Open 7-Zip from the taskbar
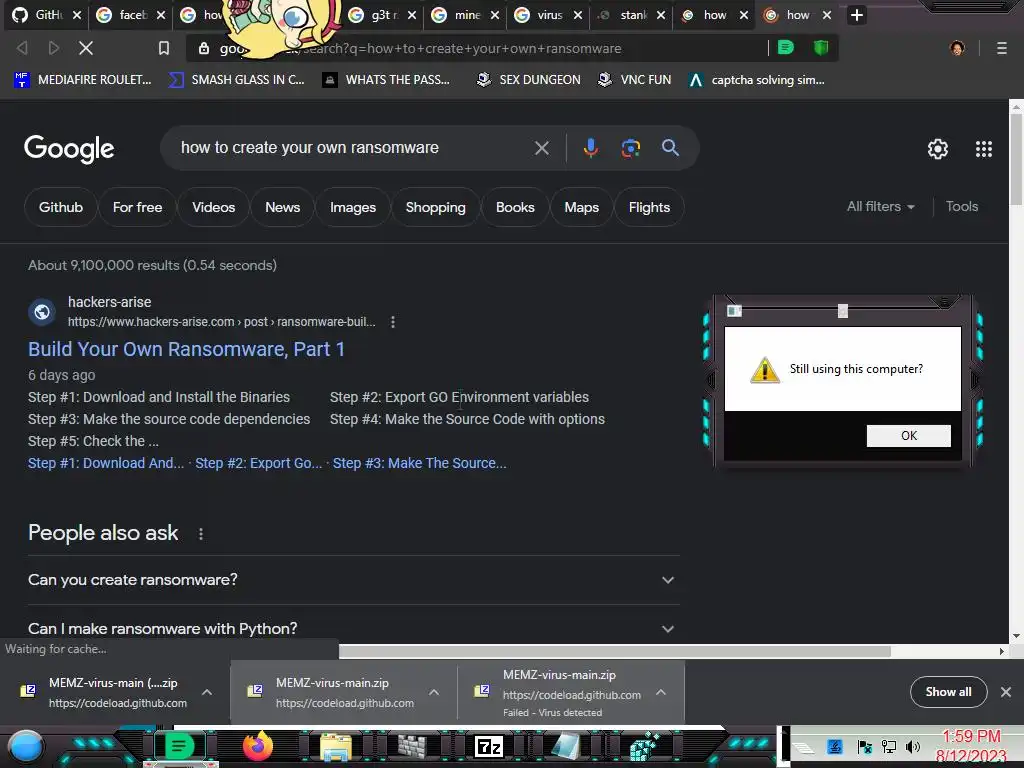 tap(489, 746)
